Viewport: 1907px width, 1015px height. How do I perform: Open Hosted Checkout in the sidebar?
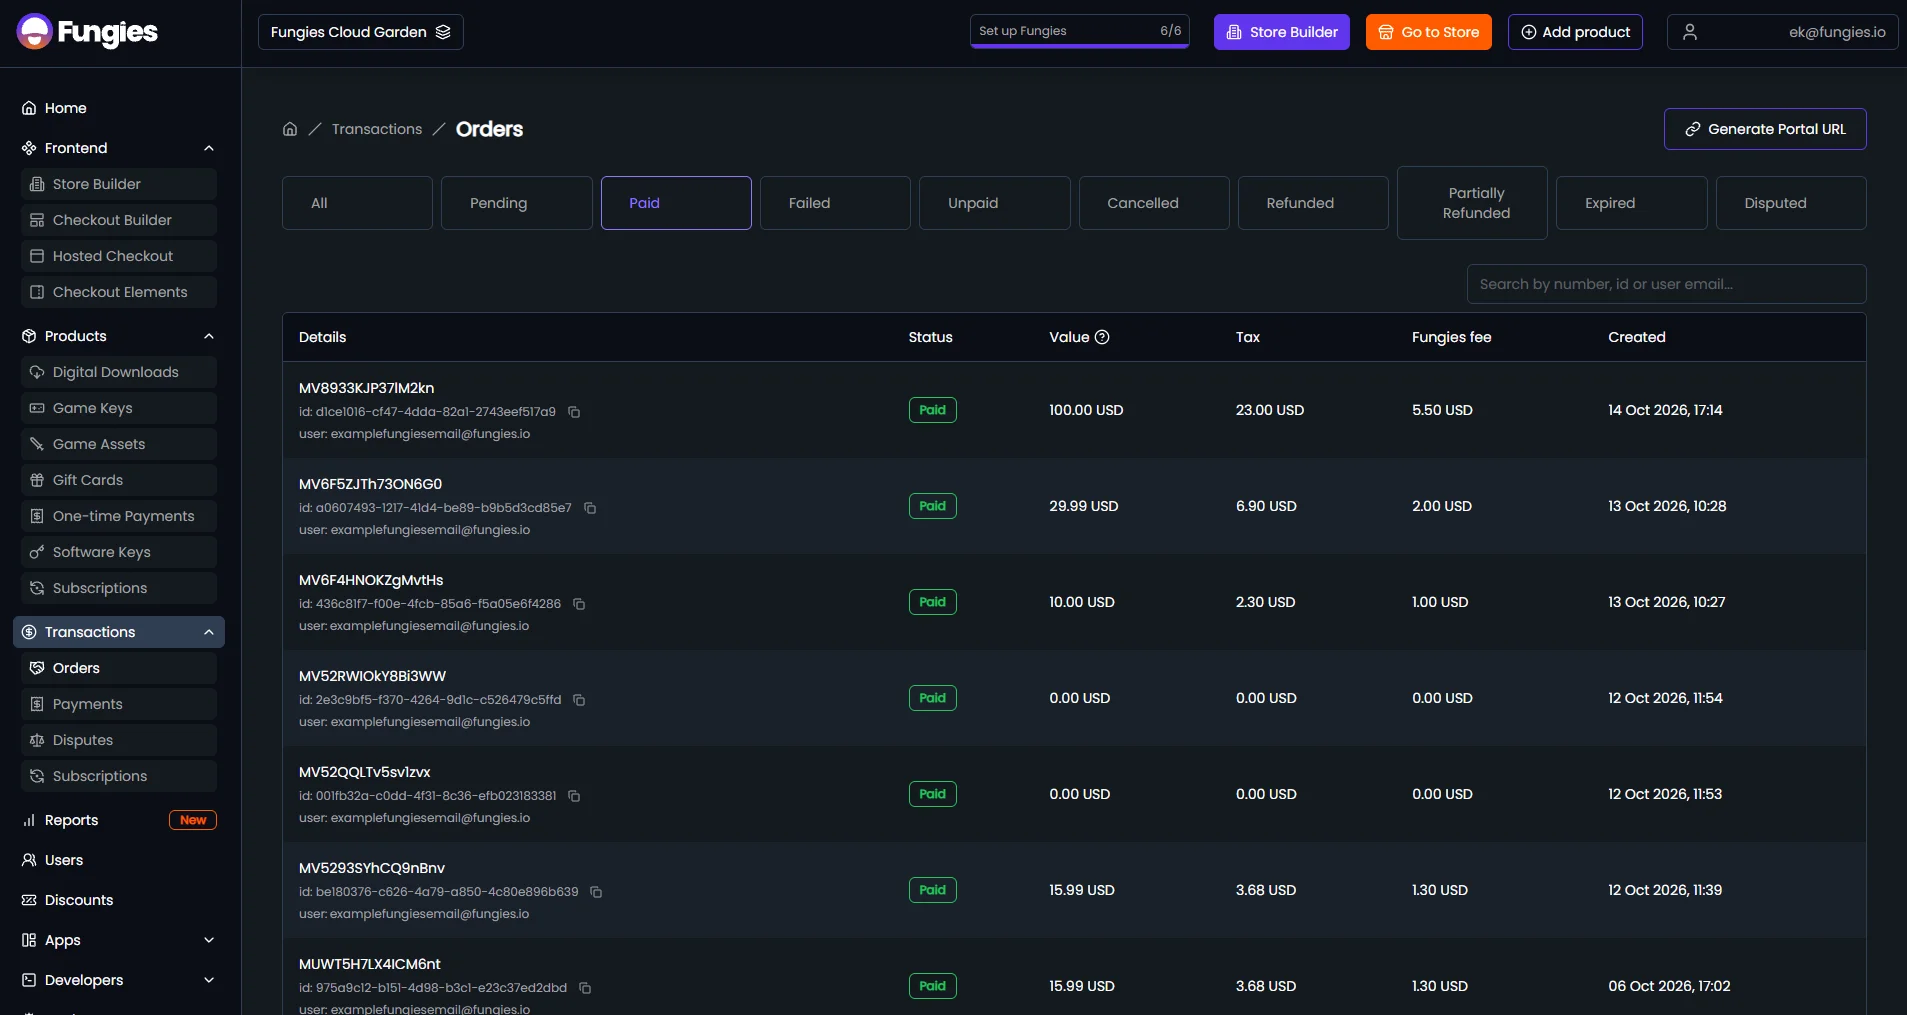119,256
